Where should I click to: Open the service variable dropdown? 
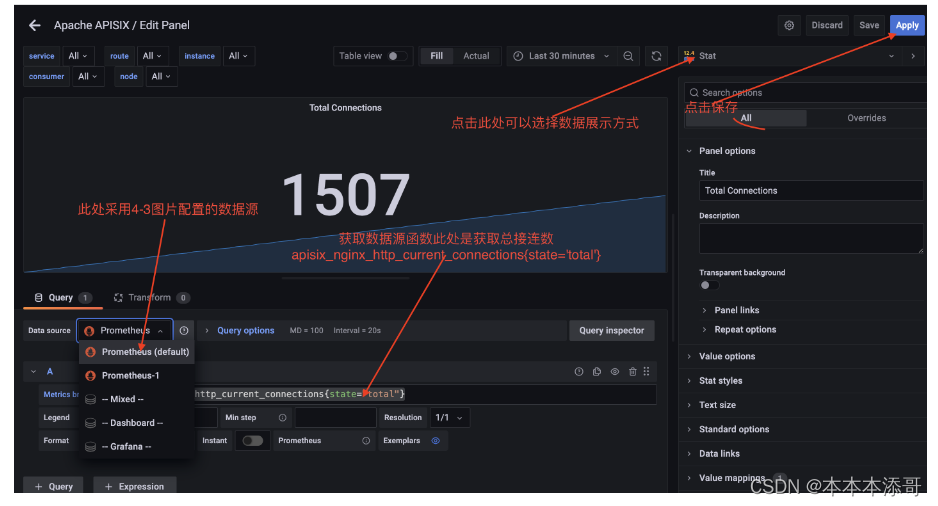pos(78,56)
